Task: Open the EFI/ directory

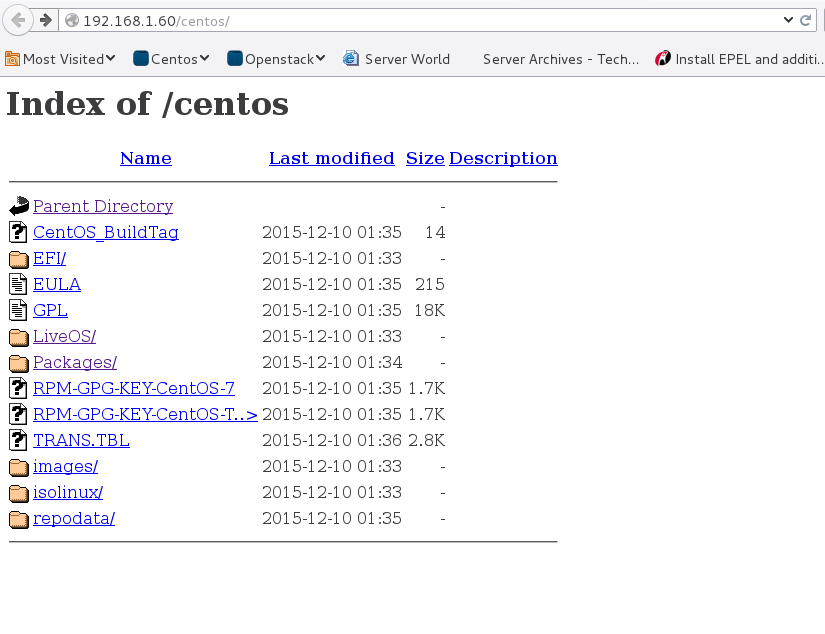Action: [49, 258]
